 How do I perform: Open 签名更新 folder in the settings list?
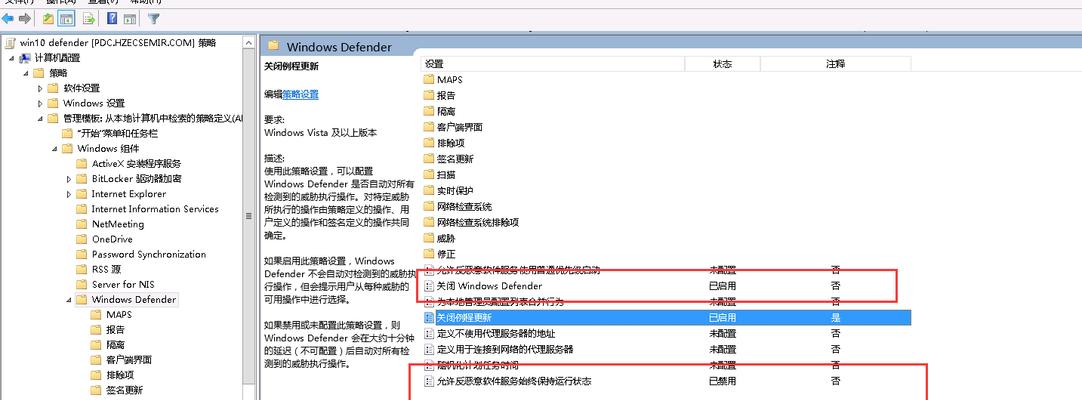455,159
